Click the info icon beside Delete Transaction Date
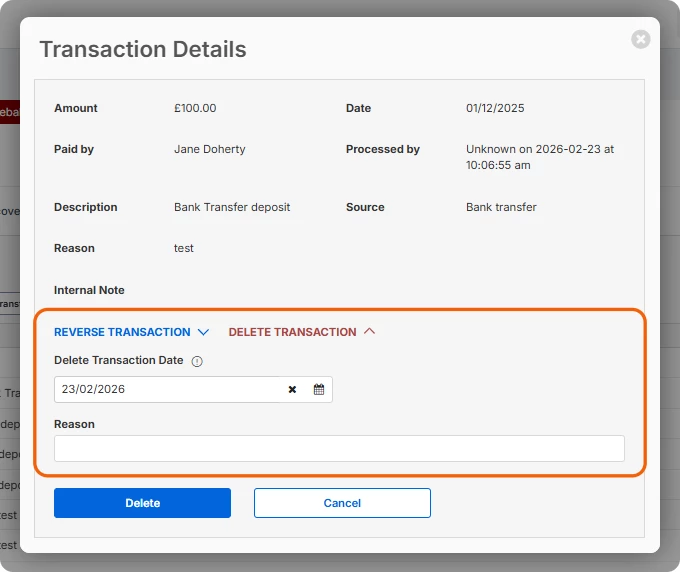Screen dimensions: 680x572 coord(197,361)
